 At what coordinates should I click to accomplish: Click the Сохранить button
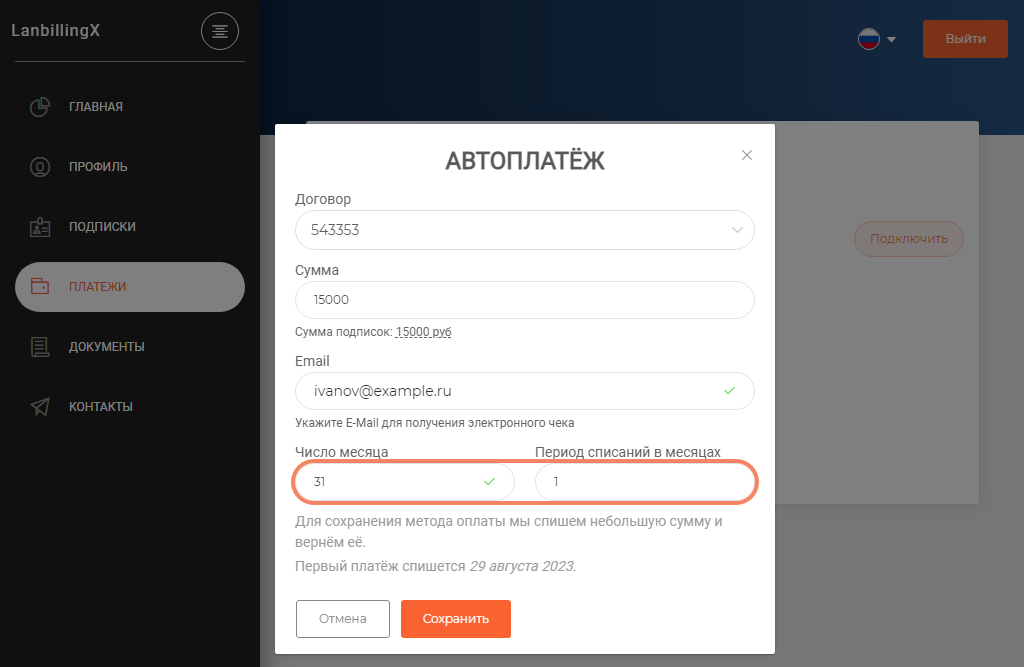456,619
